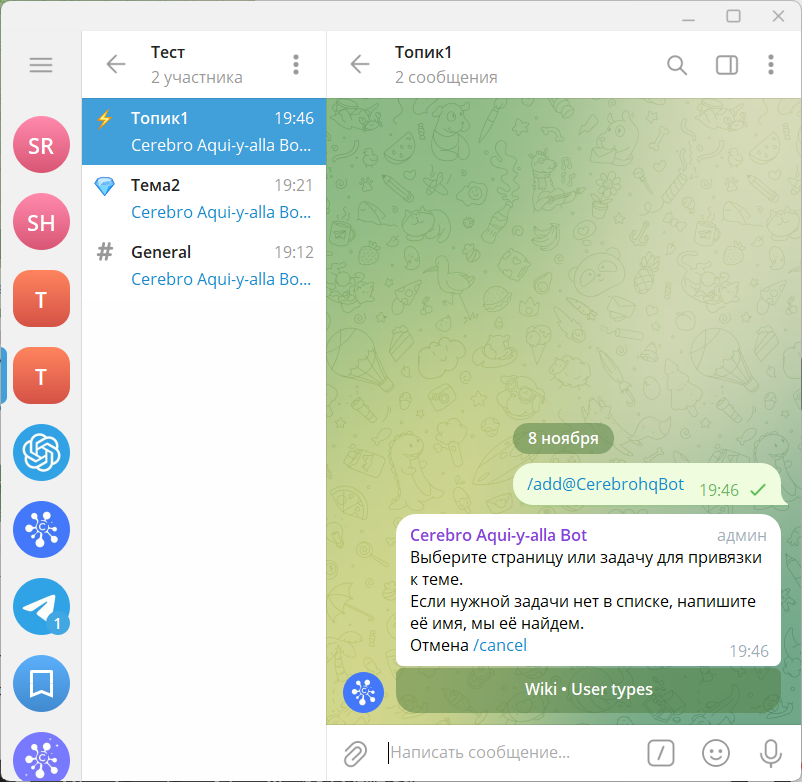Open Saved Messages bookmark avatar
This screenshot has width=802, height=782.
coord(41,684)
